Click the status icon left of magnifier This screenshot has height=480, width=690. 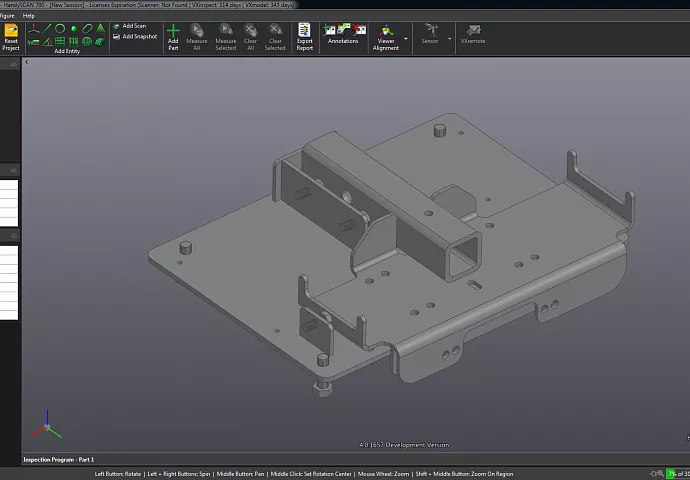point(653,474)
